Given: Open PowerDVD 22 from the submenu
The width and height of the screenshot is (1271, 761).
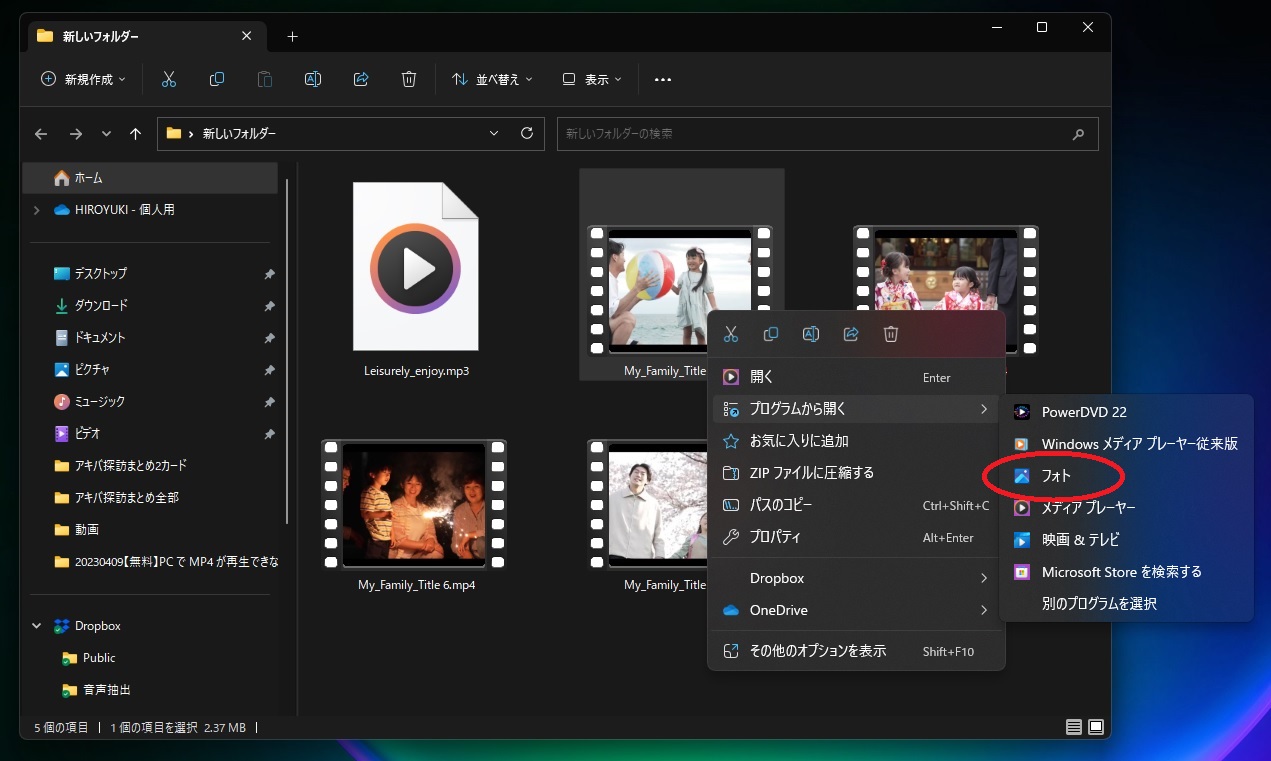Looking at the screenshot, I should (x=1084, y=412).
